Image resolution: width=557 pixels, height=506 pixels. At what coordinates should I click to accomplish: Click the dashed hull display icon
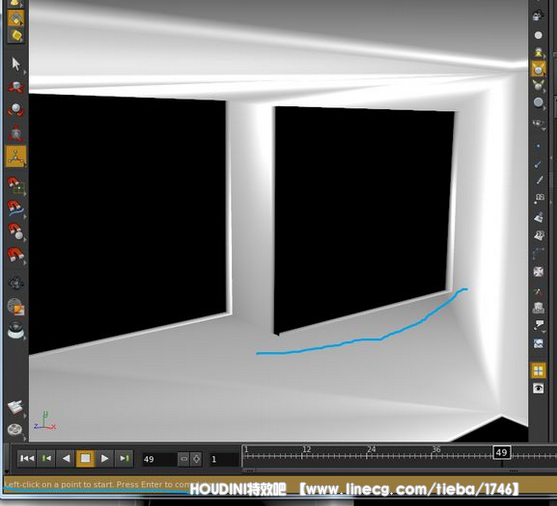[539, 253]
